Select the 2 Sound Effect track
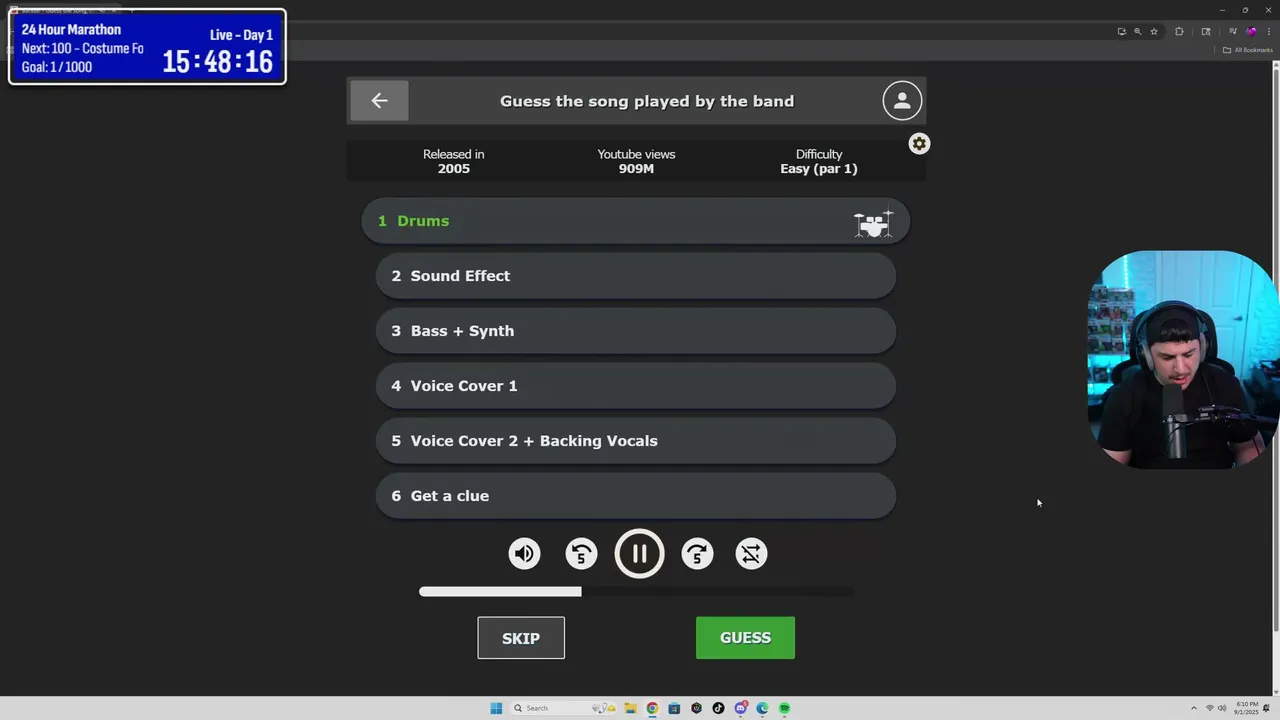This screenshot has height=720, width=1280. click(x=635, y=276)
